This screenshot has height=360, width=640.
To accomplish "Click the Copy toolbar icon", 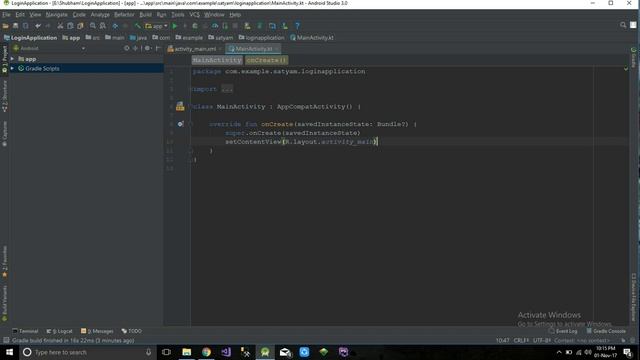I will (70, 26).
